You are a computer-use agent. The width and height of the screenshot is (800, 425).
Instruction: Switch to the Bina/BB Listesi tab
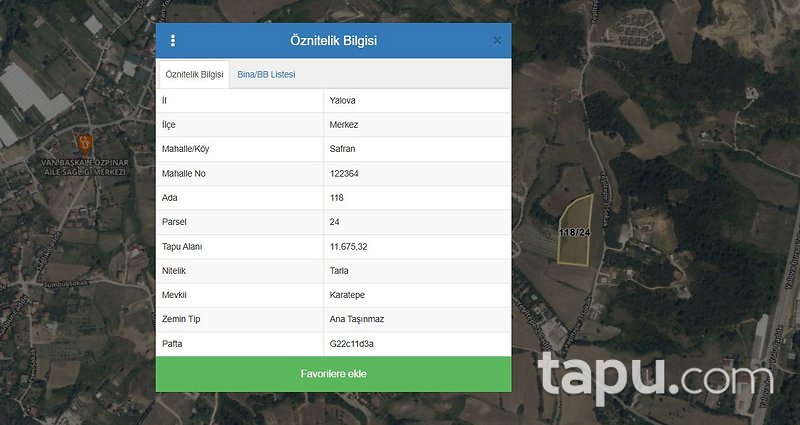point(265,75)
